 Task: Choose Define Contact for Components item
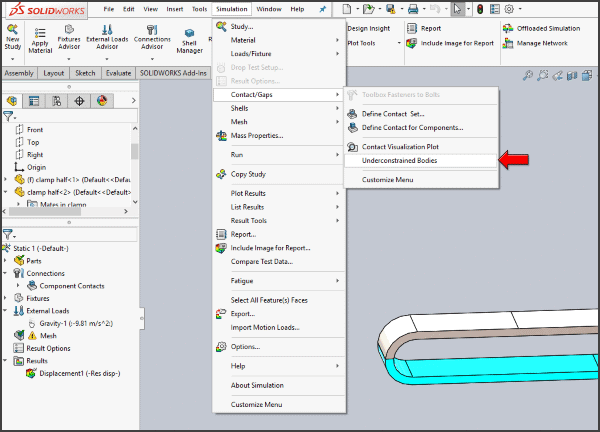coord(421,128)
